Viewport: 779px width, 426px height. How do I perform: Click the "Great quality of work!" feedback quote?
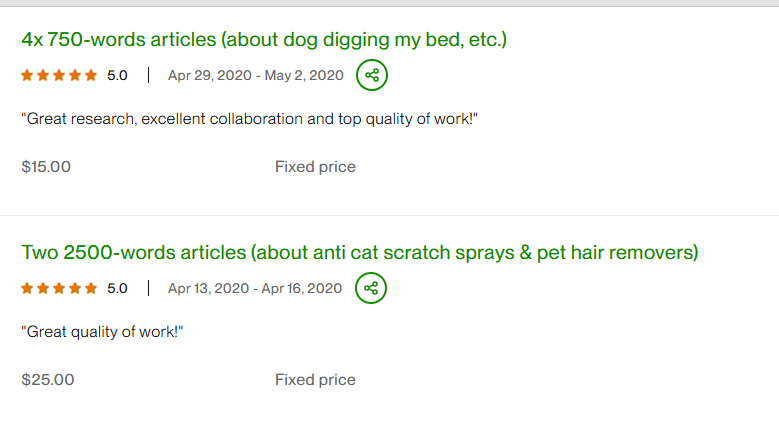coord(102,332)
